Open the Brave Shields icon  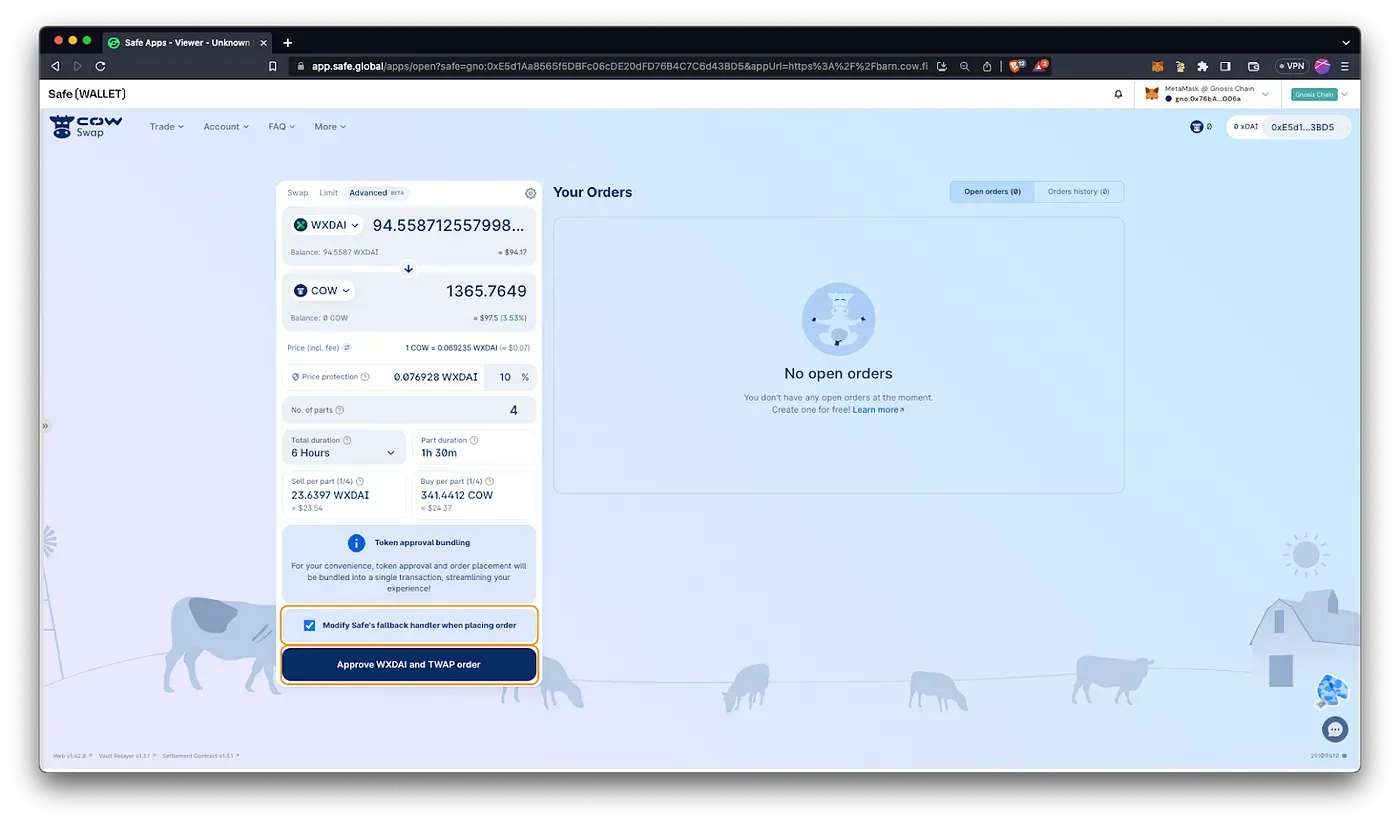[1015, 65]
